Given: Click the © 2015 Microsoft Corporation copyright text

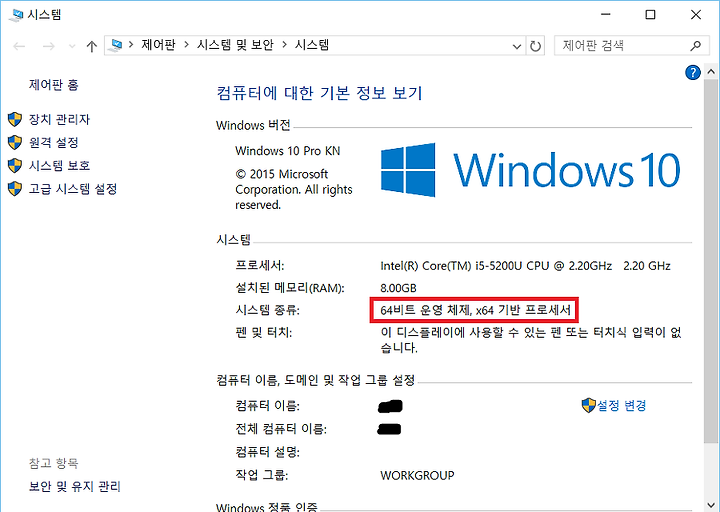Looking at the screenshot, I should pyautogui.click(x=294, y=190).
